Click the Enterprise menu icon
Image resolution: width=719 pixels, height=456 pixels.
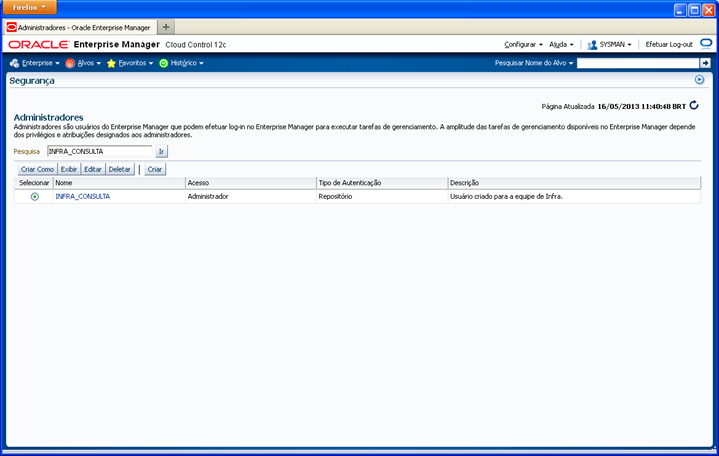(x=15, y=63)
